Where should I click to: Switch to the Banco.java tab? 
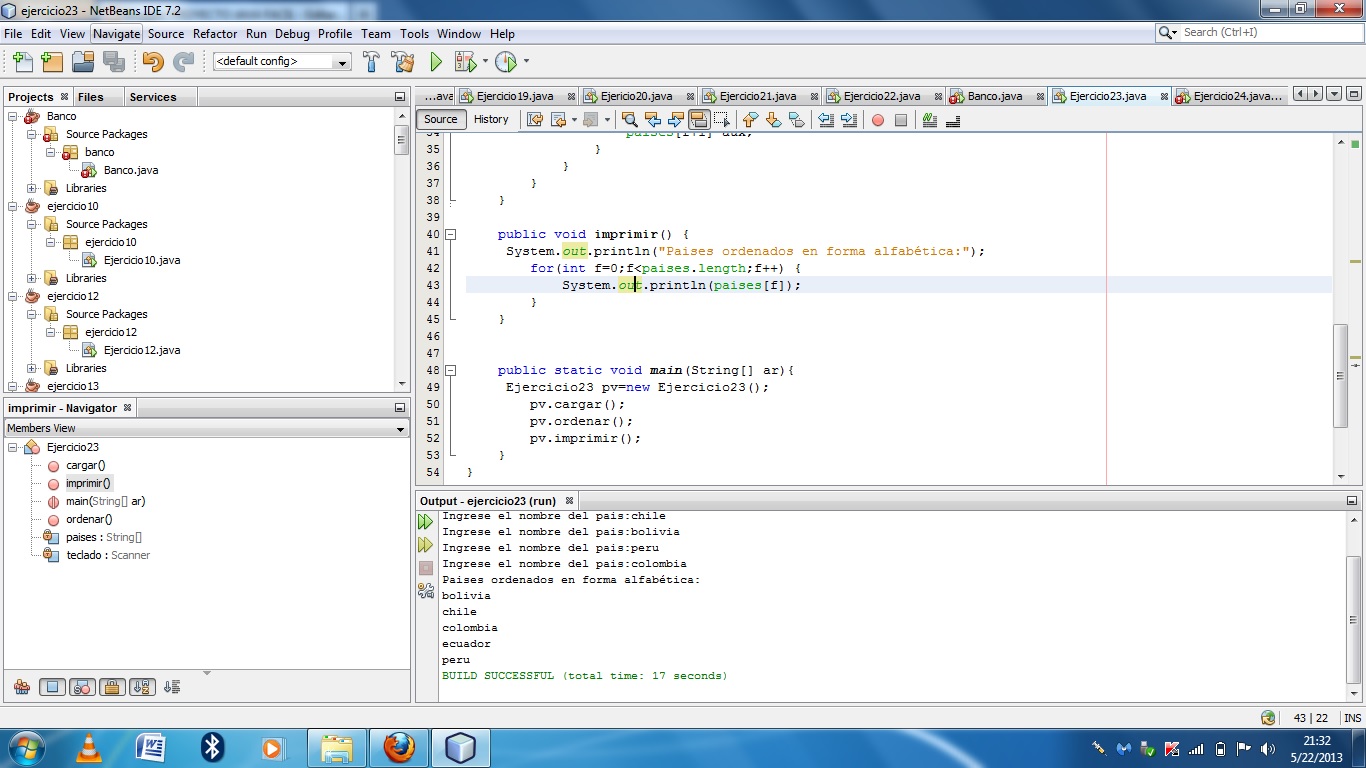(x=993, y=96)
